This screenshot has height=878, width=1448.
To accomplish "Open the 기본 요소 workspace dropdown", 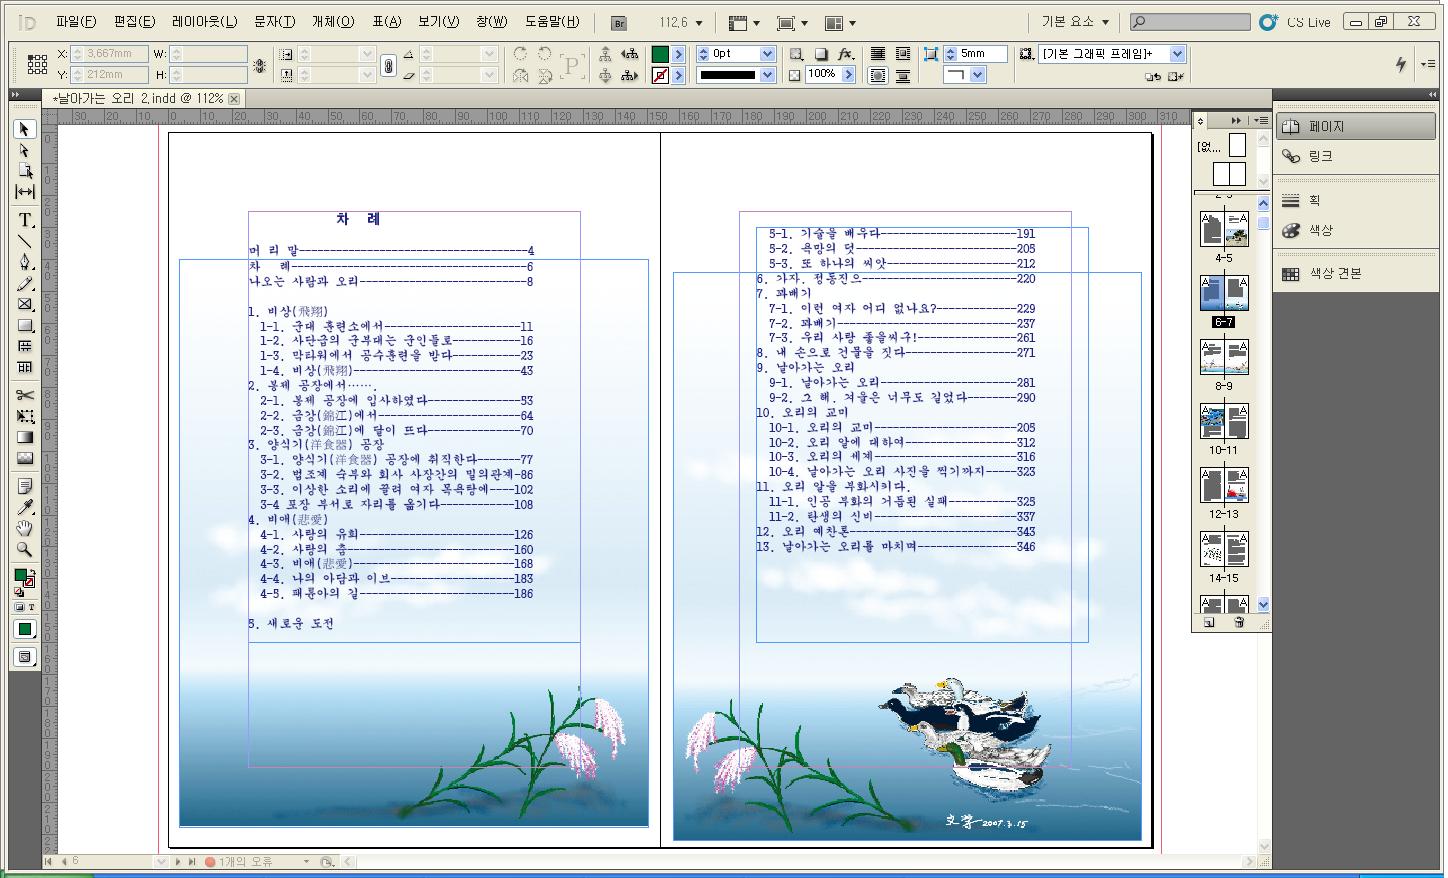I will pos(1076,22).
